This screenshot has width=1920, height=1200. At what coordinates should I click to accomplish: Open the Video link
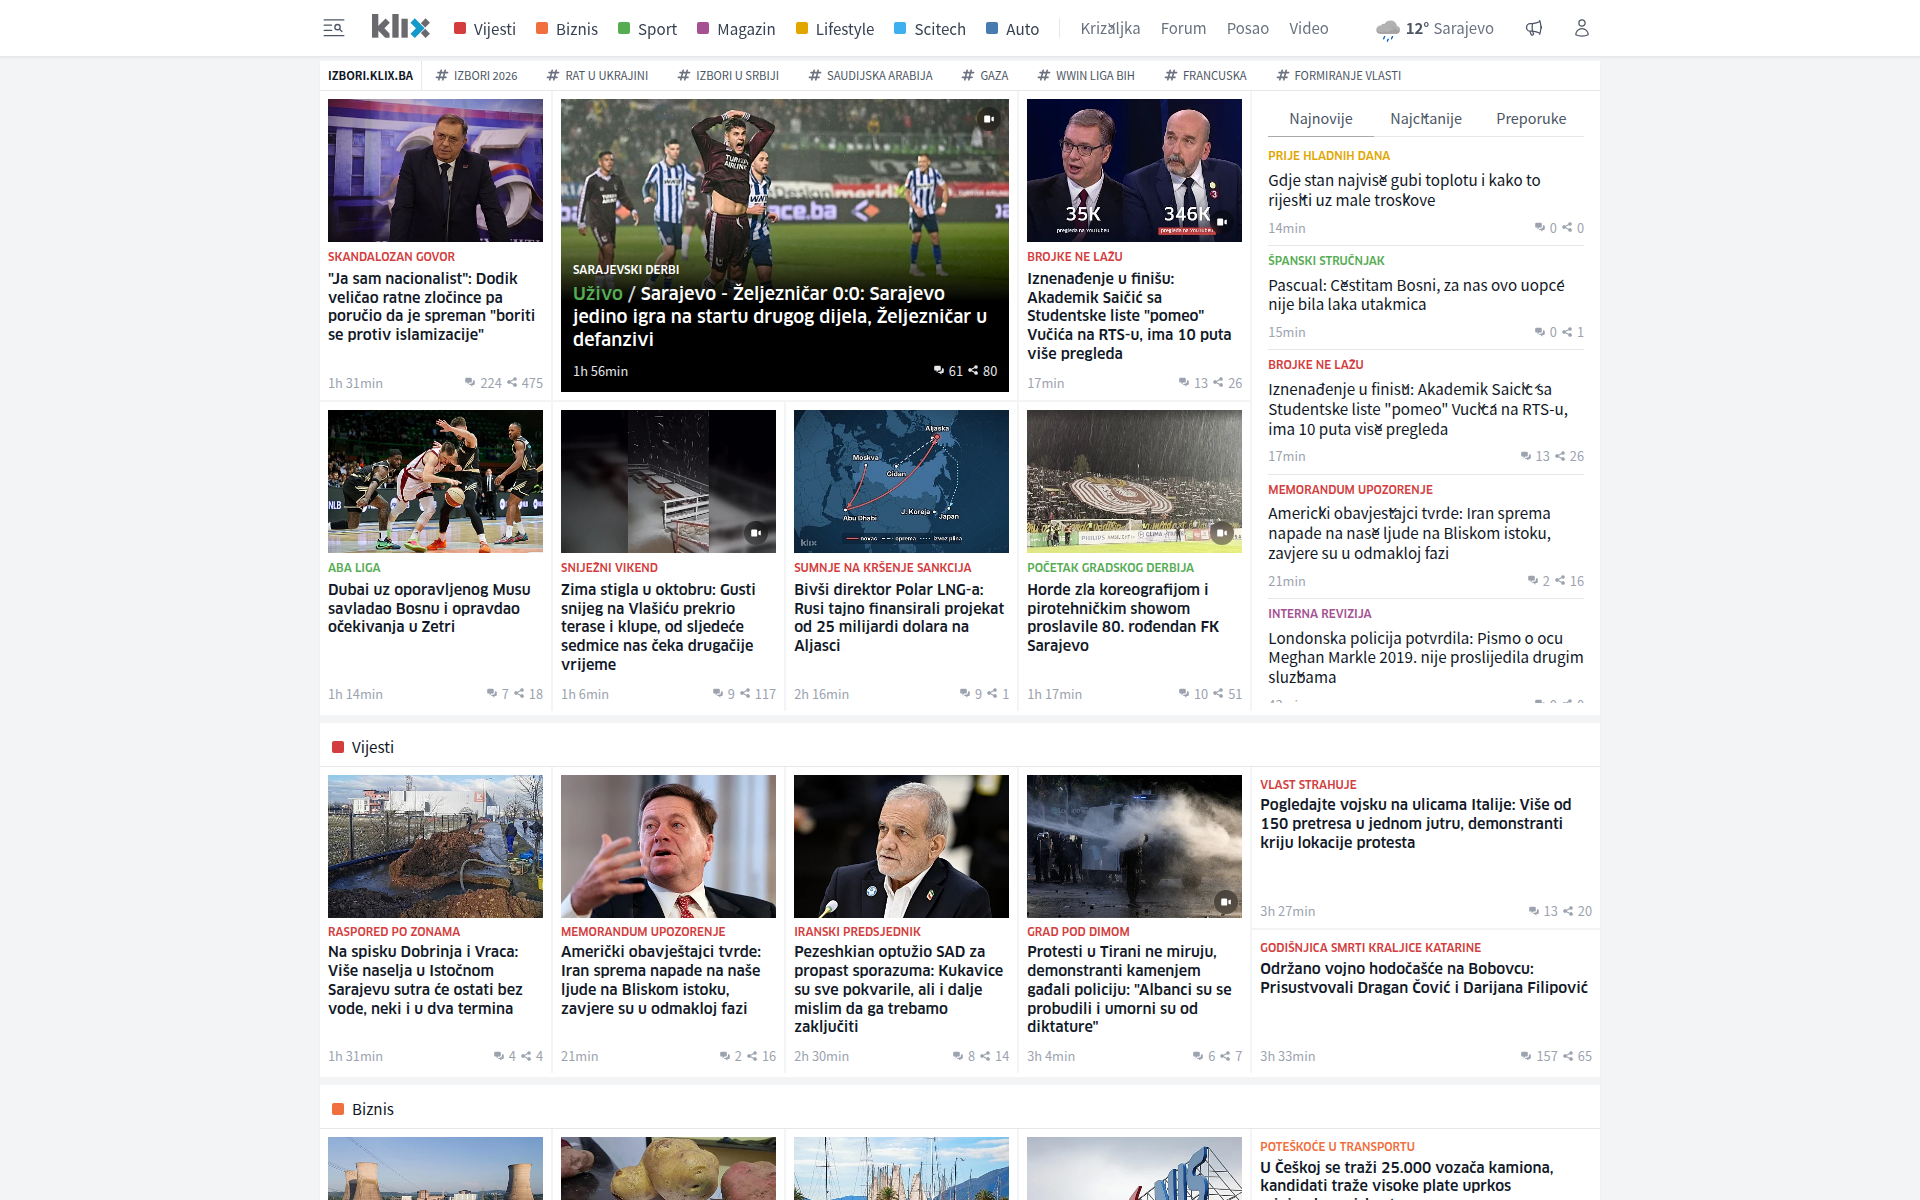1308,28
